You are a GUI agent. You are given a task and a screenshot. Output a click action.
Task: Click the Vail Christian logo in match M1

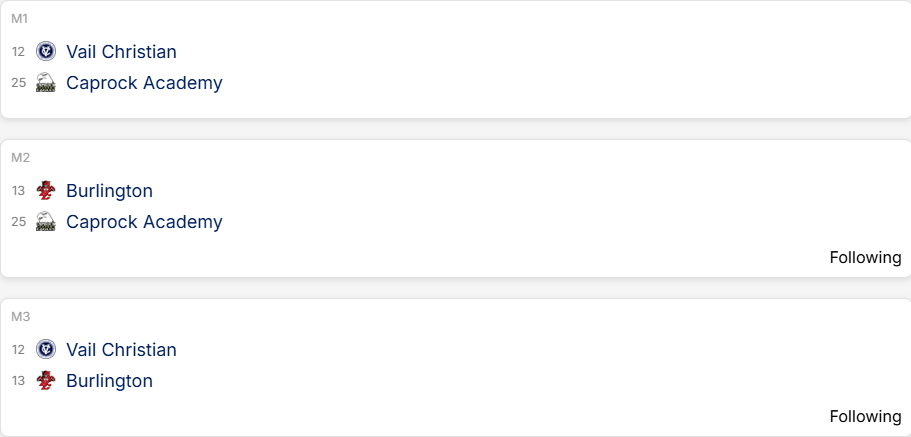click(45, 51)
